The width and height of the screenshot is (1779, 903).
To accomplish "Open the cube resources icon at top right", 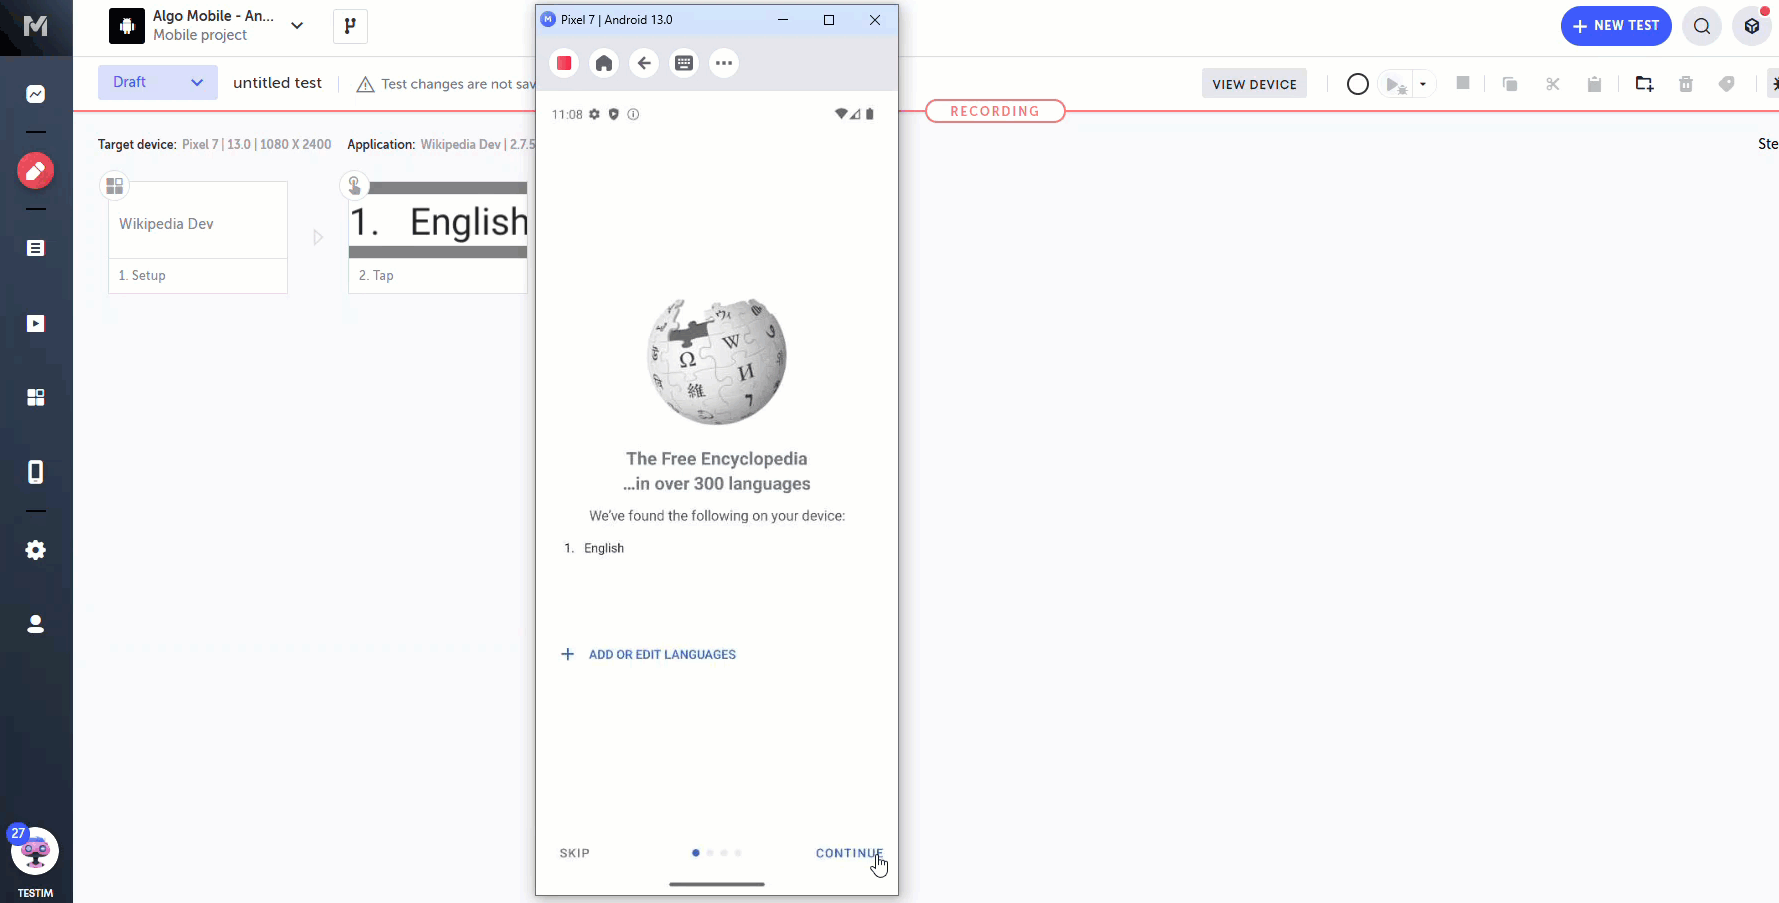I will [1752, 26].
